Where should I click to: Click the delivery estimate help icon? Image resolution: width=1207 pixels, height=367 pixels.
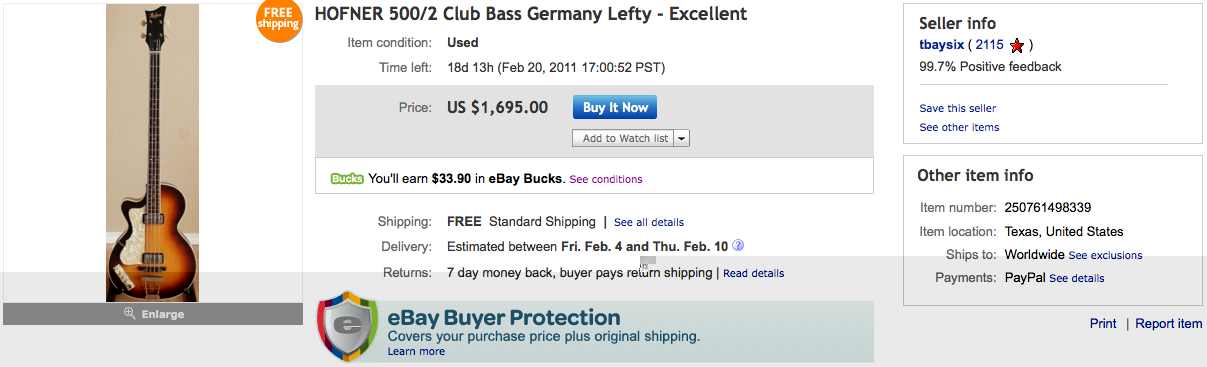pos(738,245)
